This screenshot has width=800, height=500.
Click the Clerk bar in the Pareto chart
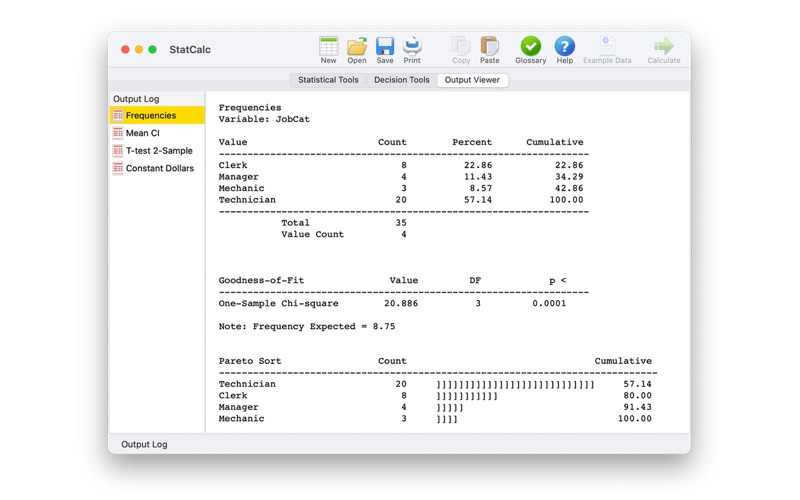point(467,396)
